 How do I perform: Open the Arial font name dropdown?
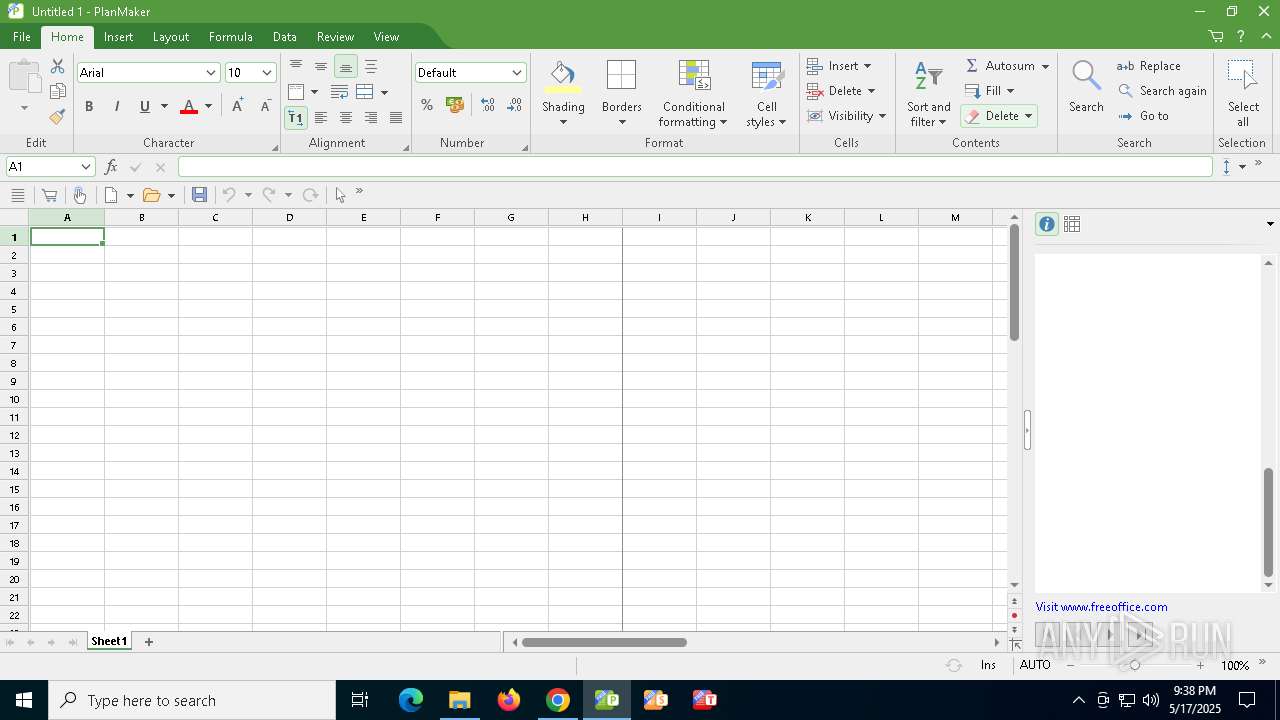click(x=211, y=73)
